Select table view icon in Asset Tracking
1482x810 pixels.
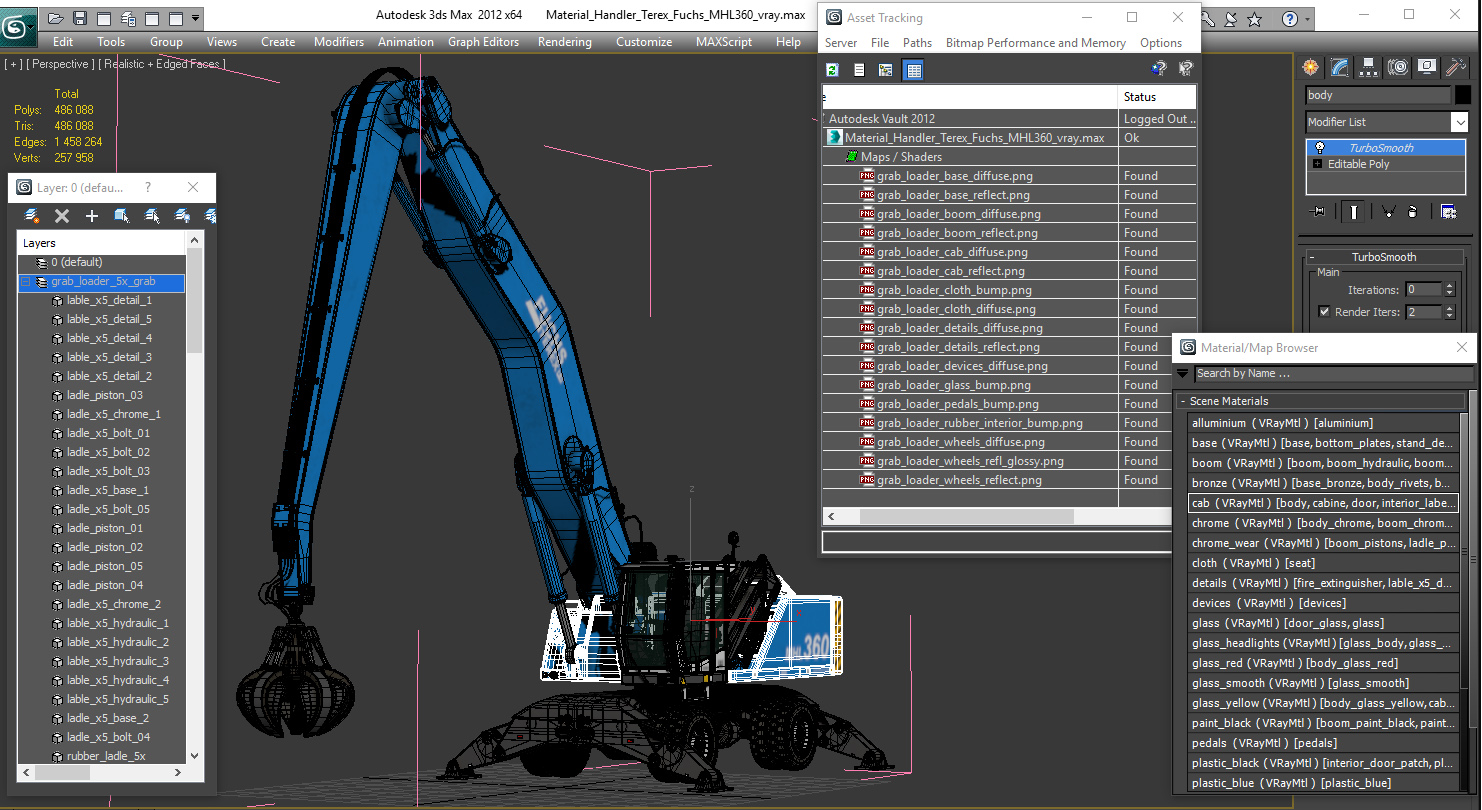(x=913, y=69)
